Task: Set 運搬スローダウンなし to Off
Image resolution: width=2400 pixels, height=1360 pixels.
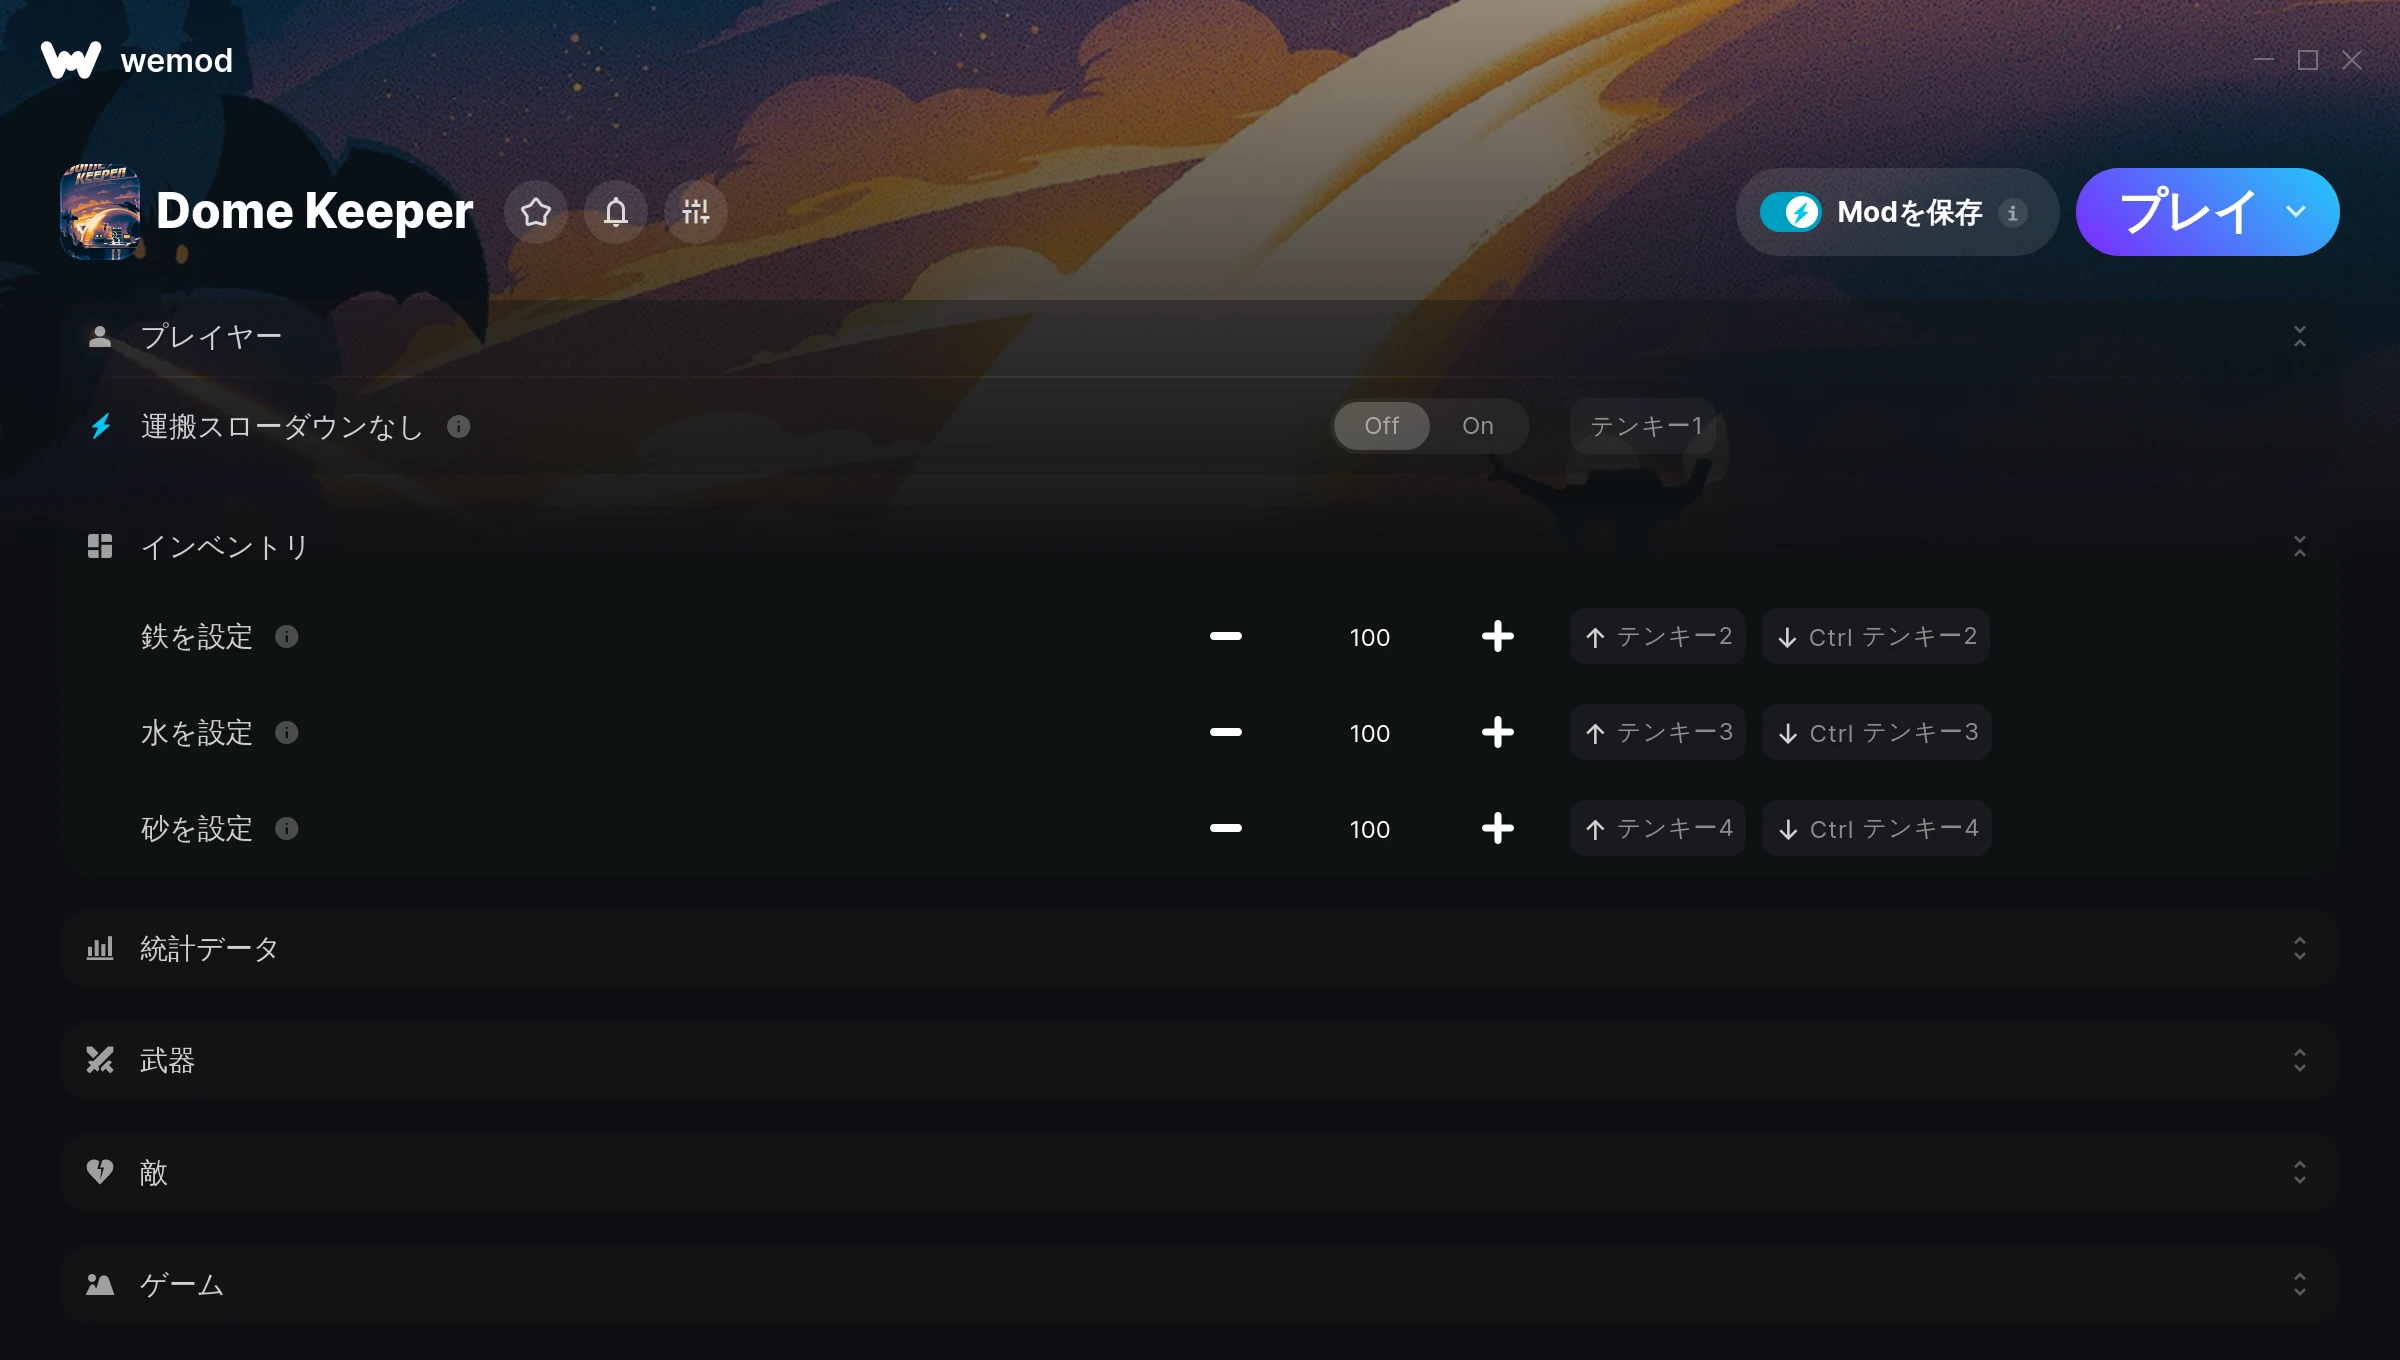Action: [x=1382, y=426]
